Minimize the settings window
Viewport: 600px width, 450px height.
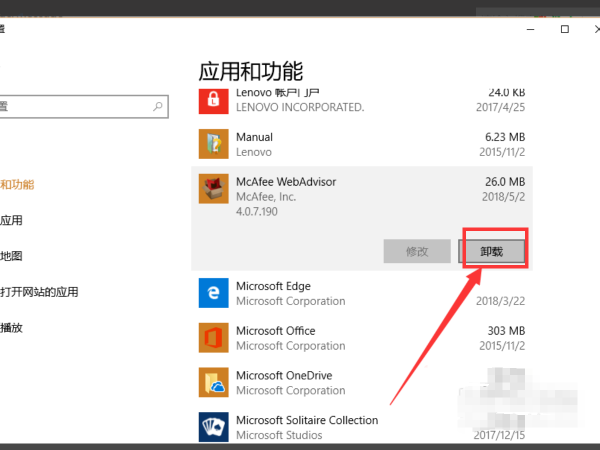pos(530,29)
